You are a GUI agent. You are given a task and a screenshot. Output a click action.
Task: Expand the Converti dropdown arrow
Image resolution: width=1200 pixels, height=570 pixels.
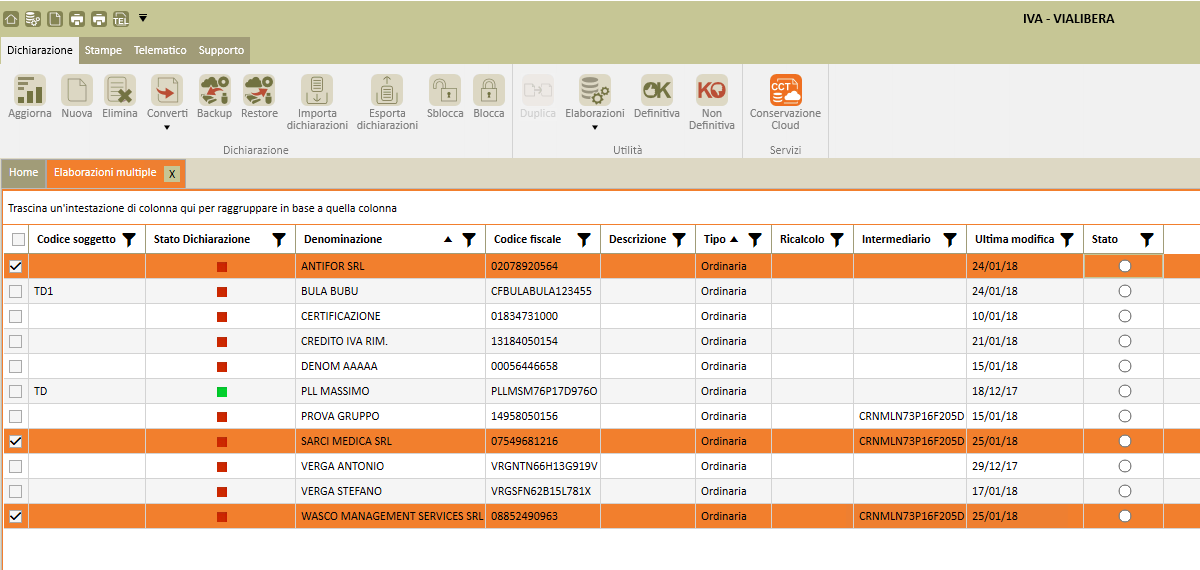167,127
